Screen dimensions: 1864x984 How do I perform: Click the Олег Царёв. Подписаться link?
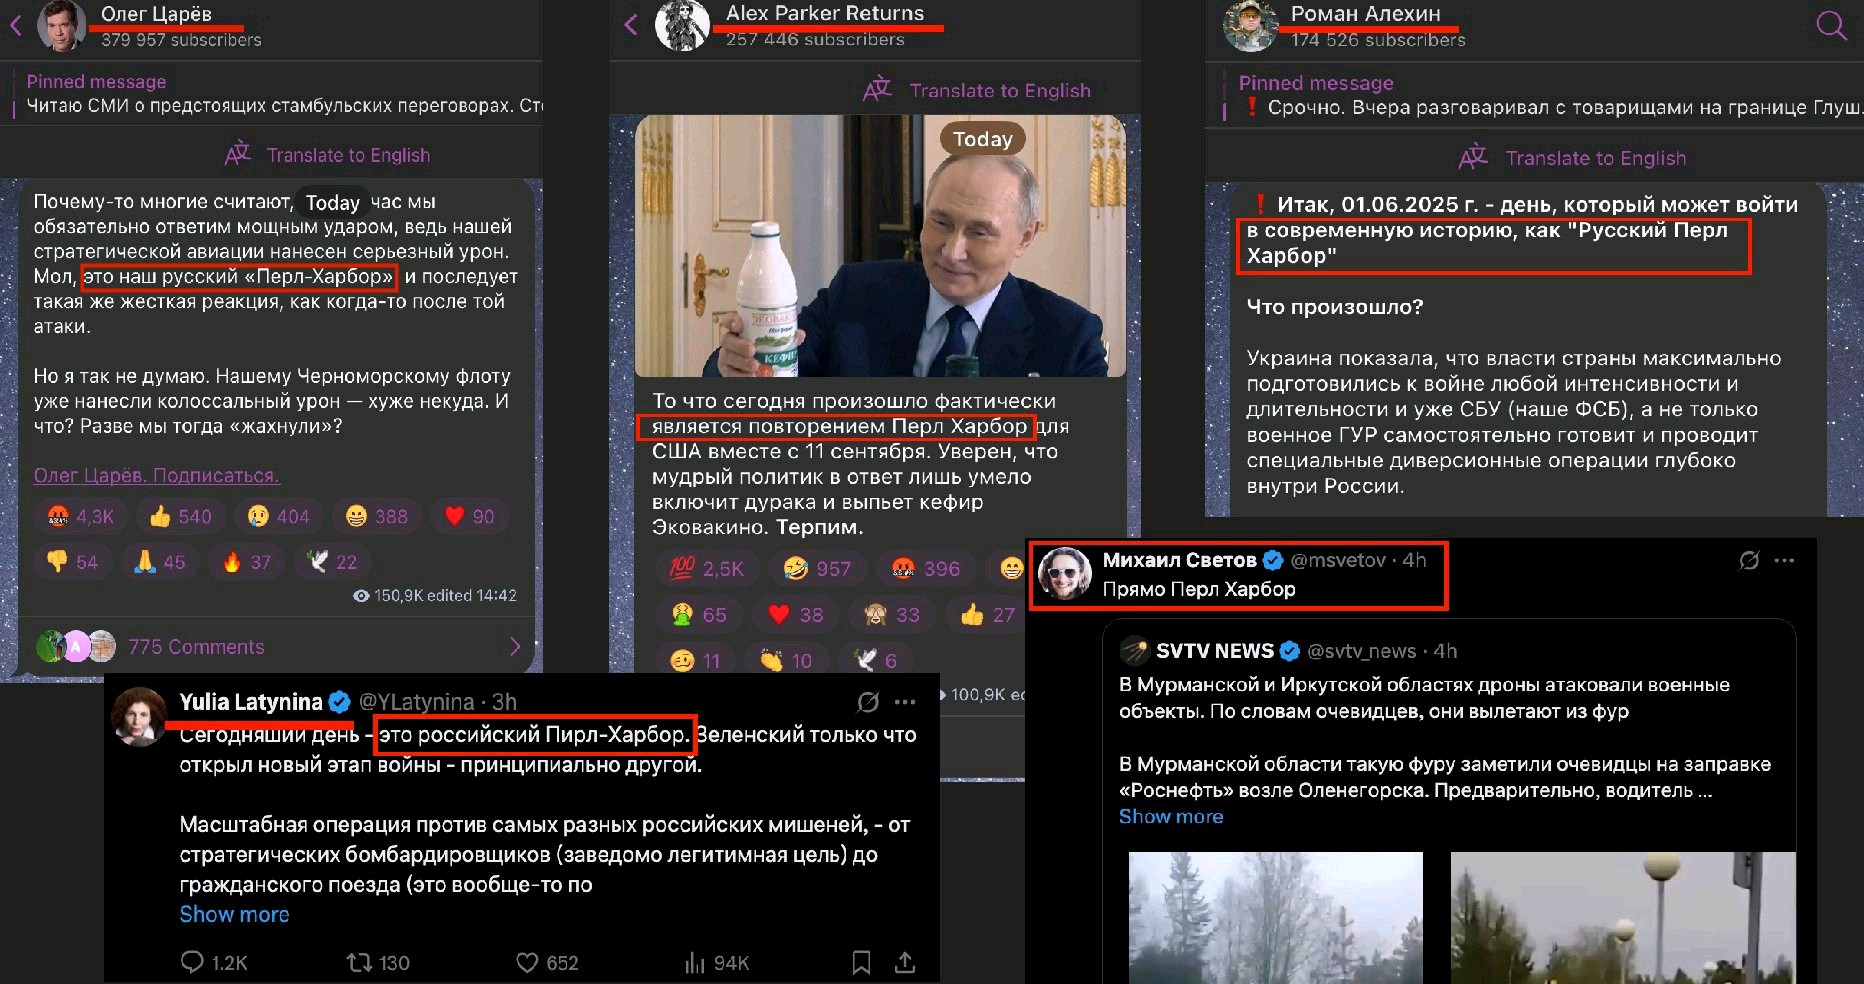click(x=157, y=475)
